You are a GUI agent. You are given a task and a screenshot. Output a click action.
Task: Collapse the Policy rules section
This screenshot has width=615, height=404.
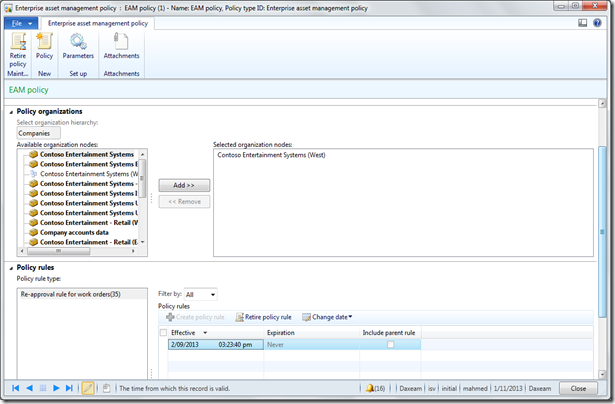[x=11, y=268]
